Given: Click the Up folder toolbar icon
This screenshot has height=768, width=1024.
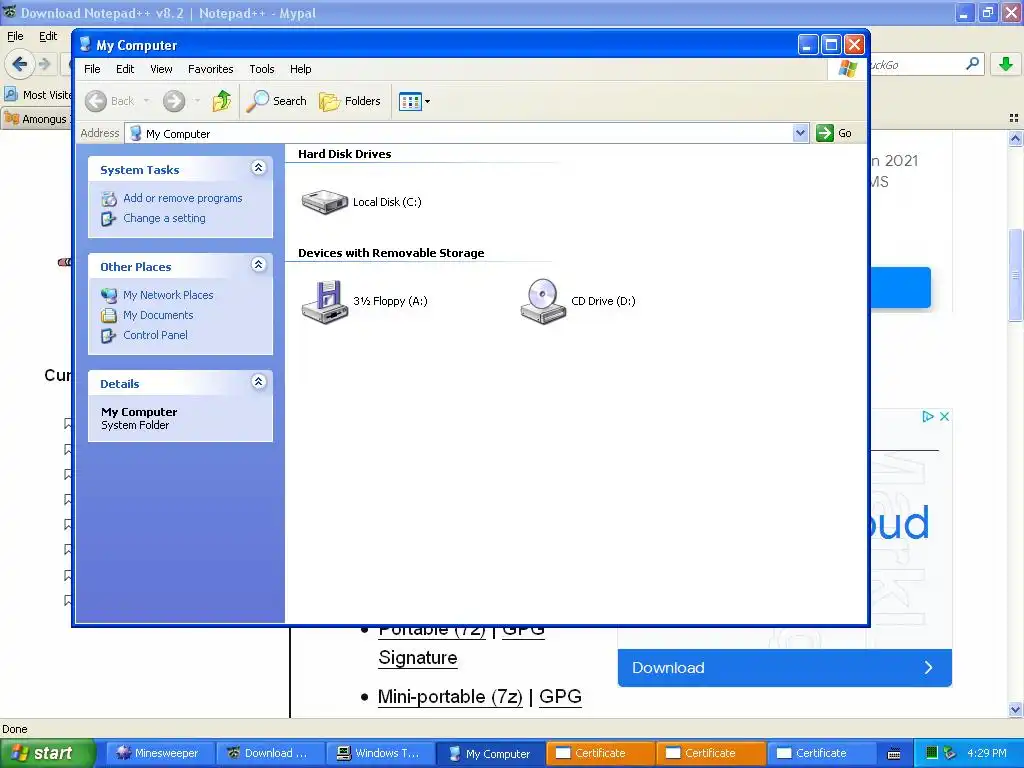Looking at the screenshot, I should coord(221,101).
